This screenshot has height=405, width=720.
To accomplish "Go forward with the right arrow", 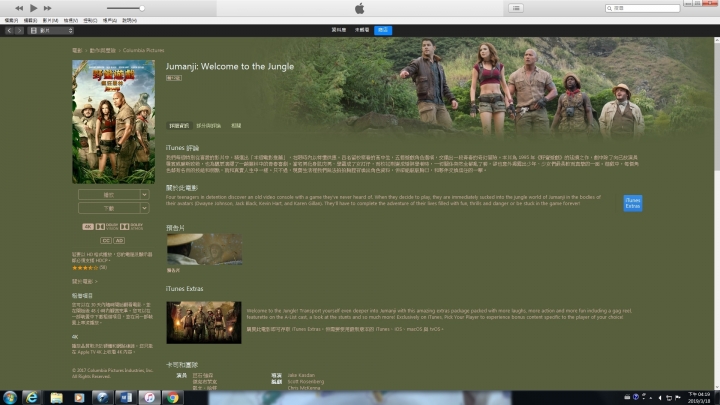I will click(x=19, y=30).
